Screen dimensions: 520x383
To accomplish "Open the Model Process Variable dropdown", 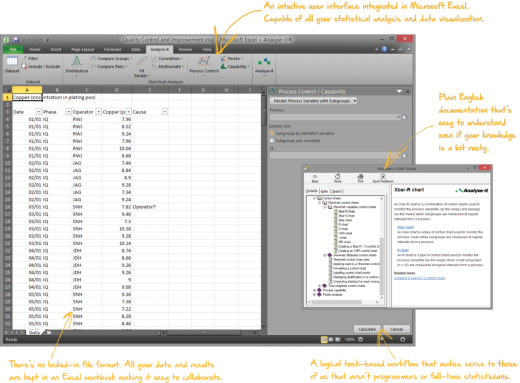I will click(313, 101).
